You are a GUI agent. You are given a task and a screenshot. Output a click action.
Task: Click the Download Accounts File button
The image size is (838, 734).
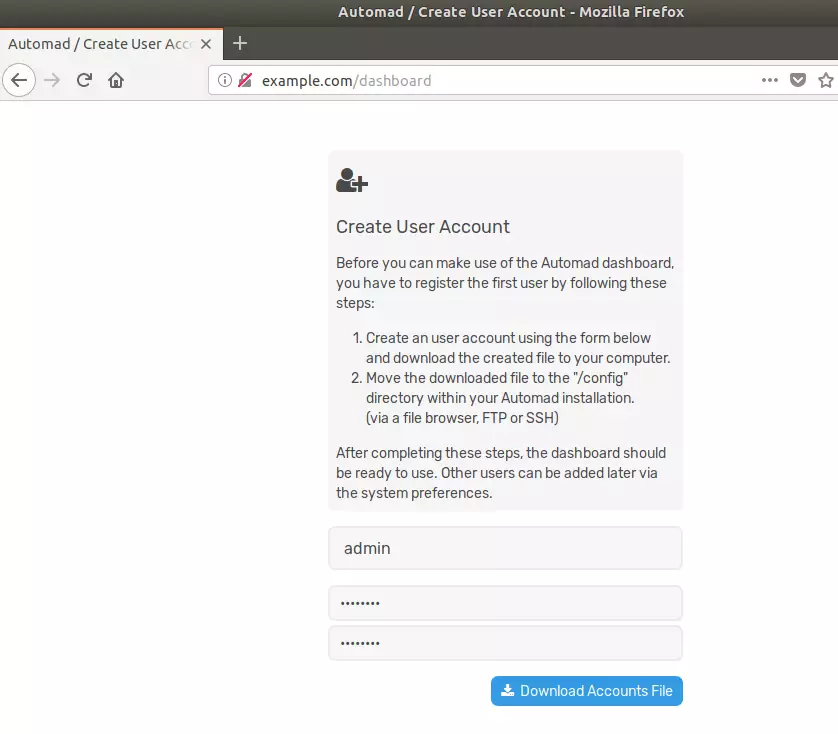click(587, 691)
